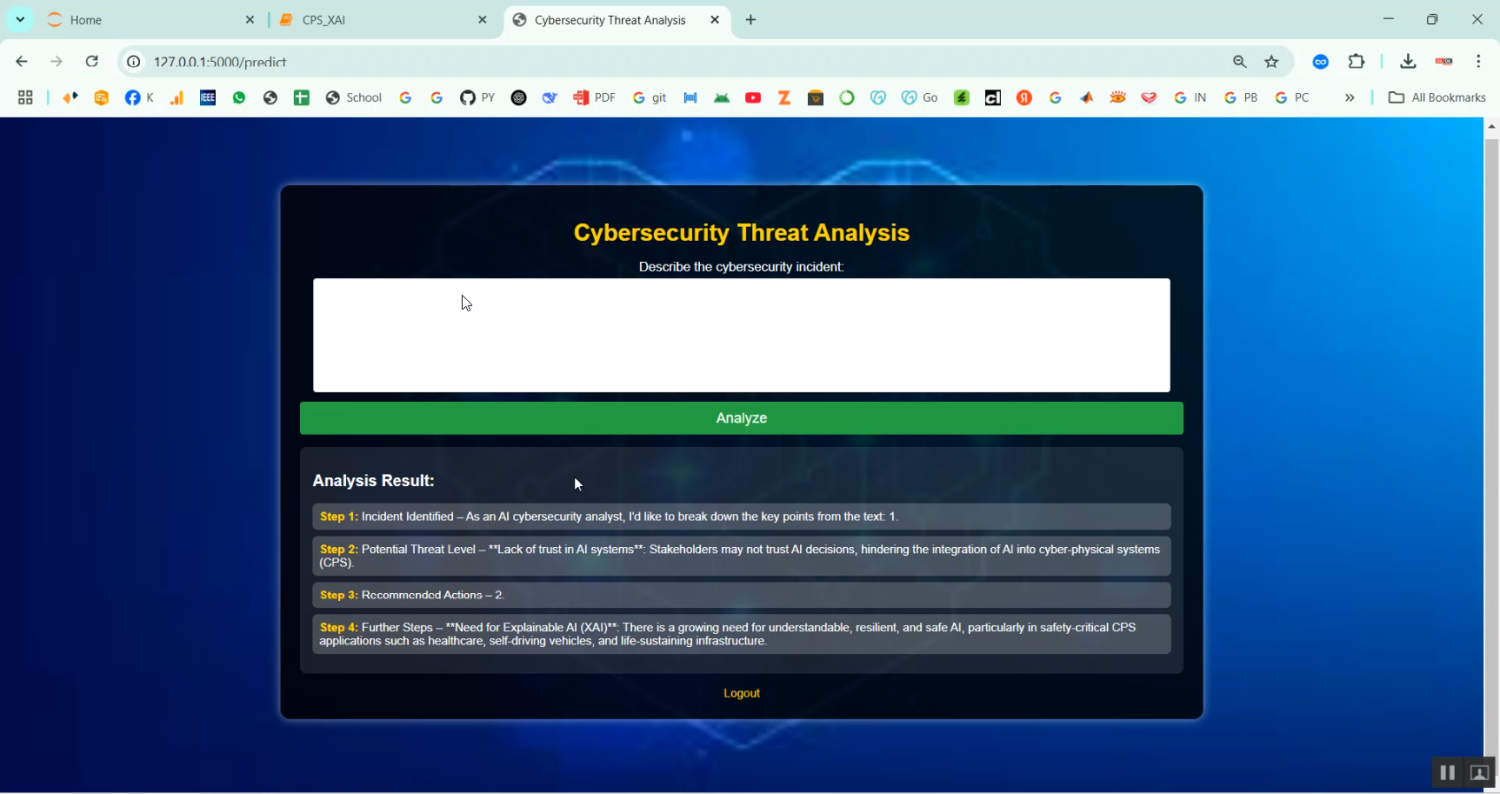The image size is (1500, 794).
Task: Open the WhatsApp bookmark
Action: pos(239,98)
